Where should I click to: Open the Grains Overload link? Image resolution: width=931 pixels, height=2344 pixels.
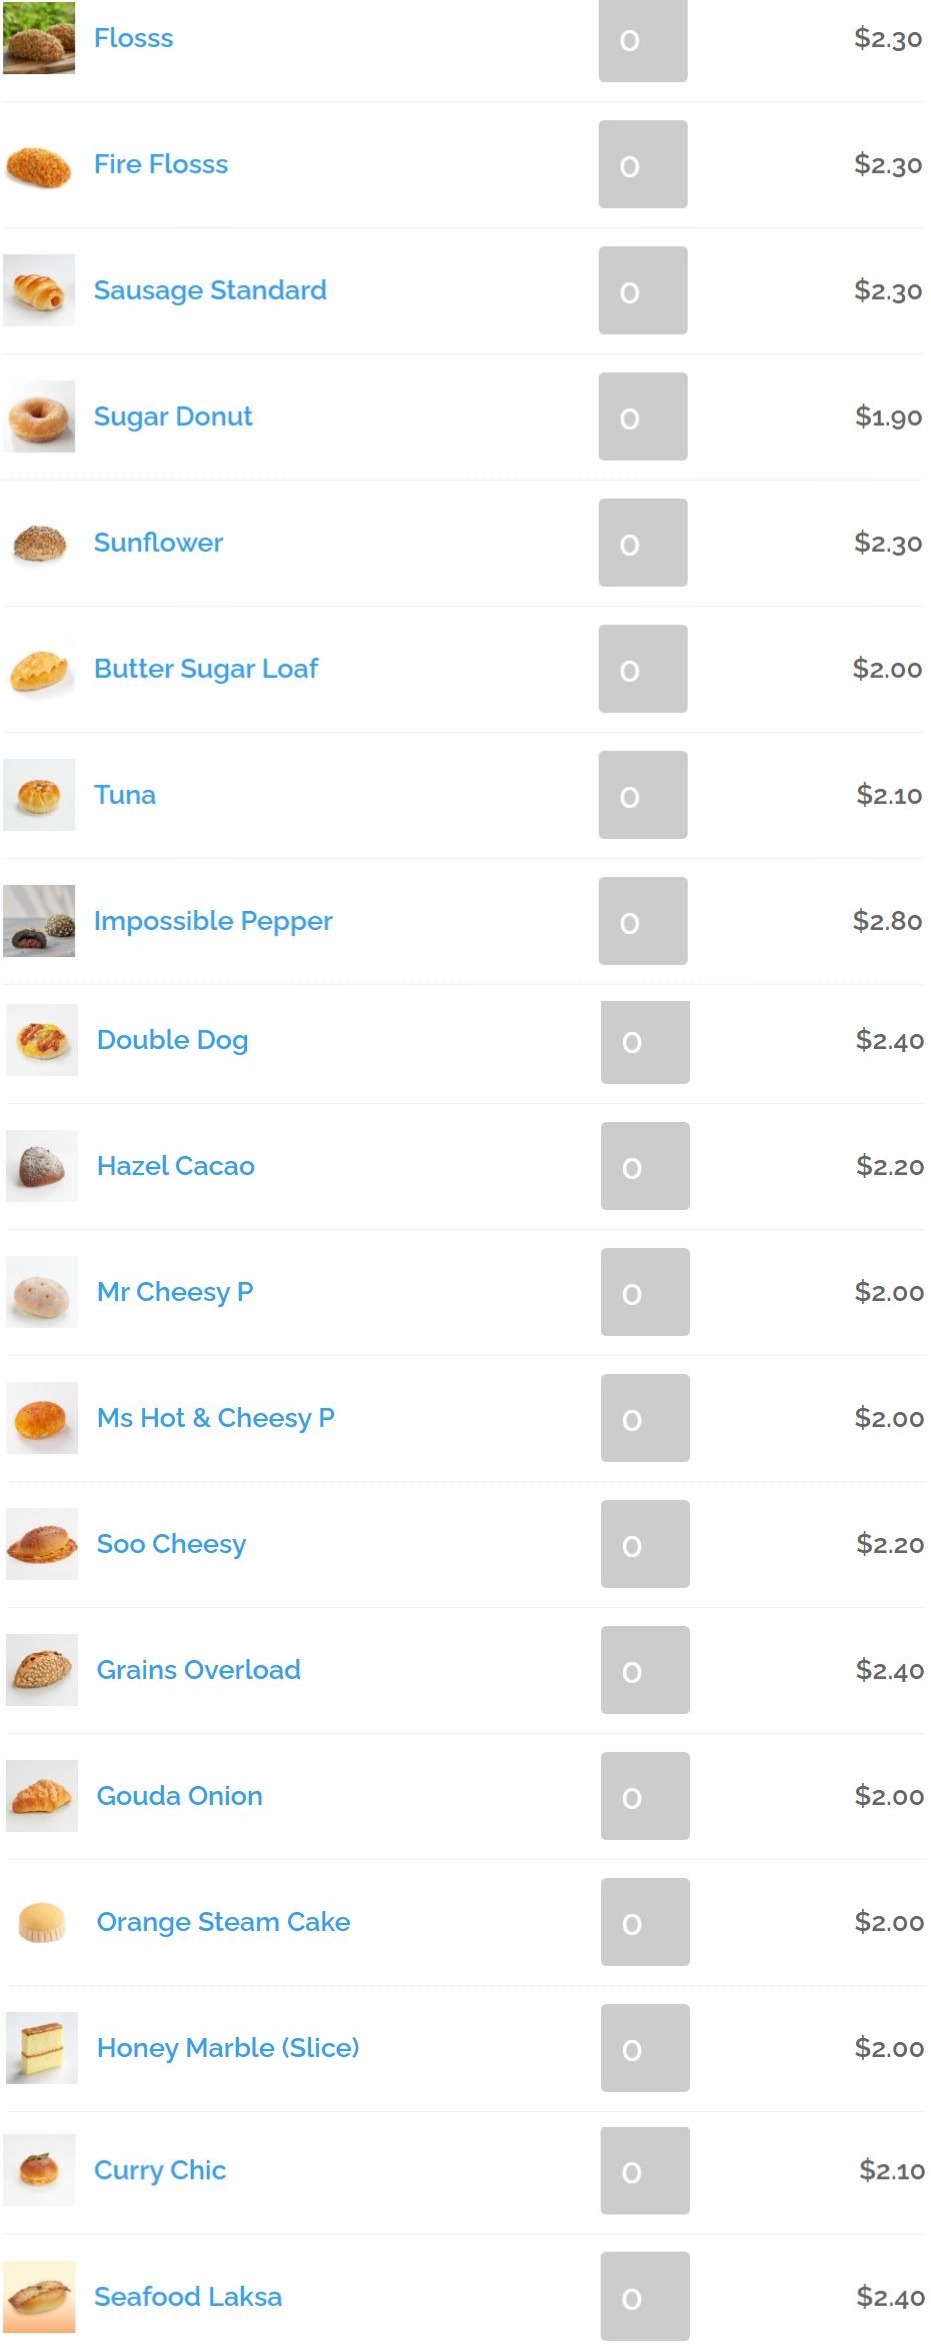click(199, 1669)
